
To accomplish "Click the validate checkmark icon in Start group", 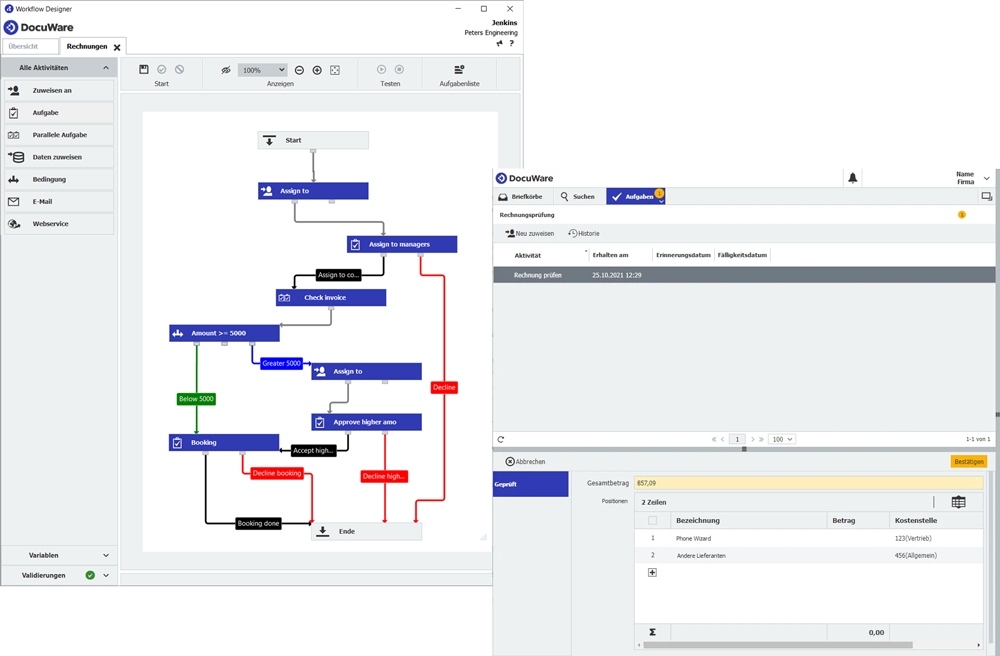I will pos(161,69).
